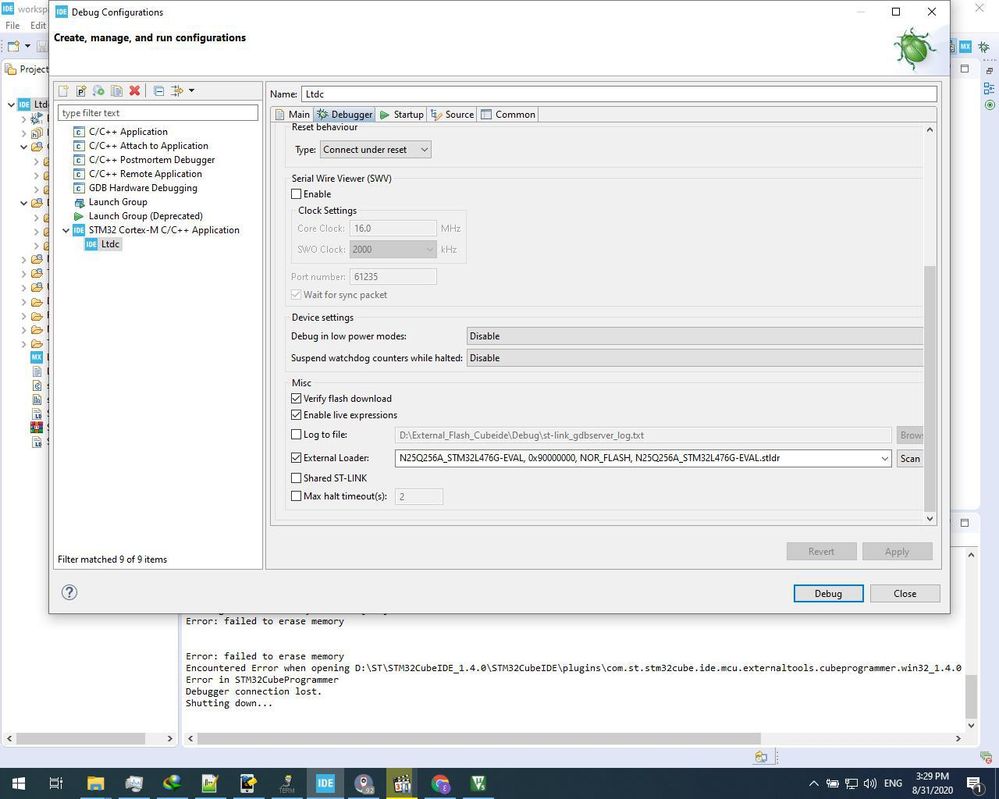Image resolution: width=999 pixels, height=799 pixels.
Task: Create a new launch configuration prototype
Action: (x=81, y=91)
